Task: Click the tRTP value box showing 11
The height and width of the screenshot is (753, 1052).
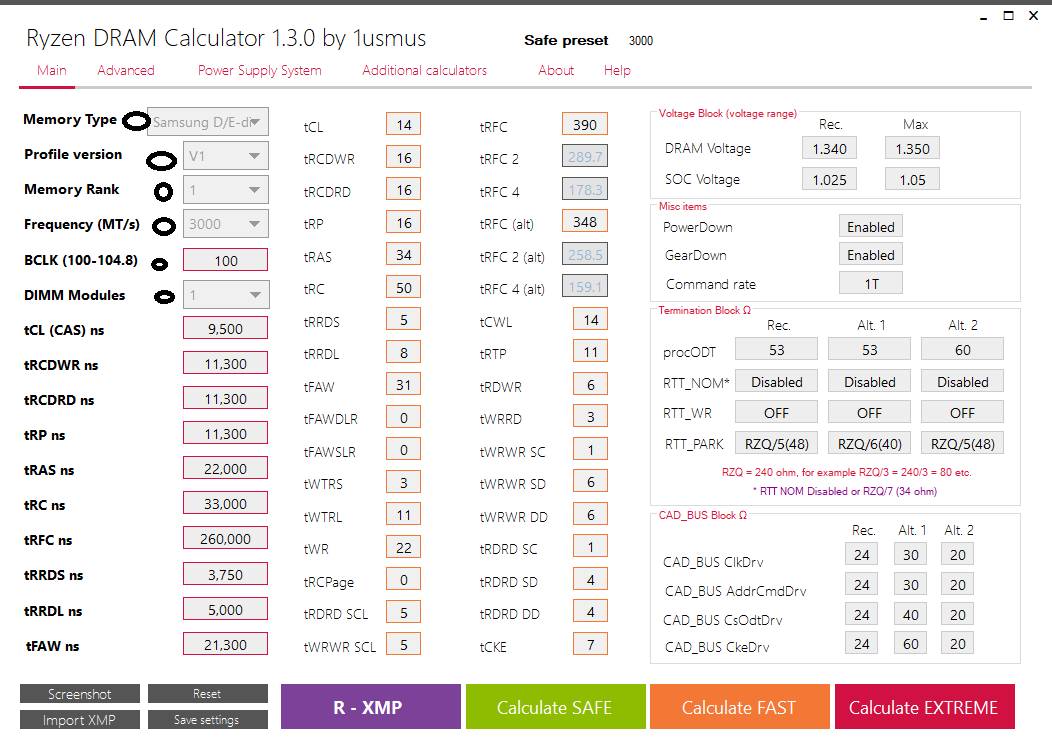Action: [590, 352]
